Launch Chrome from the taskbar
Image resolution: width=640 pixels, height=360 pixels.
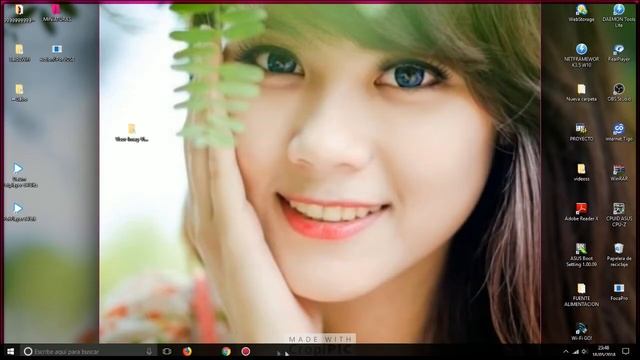coord(226,351)
